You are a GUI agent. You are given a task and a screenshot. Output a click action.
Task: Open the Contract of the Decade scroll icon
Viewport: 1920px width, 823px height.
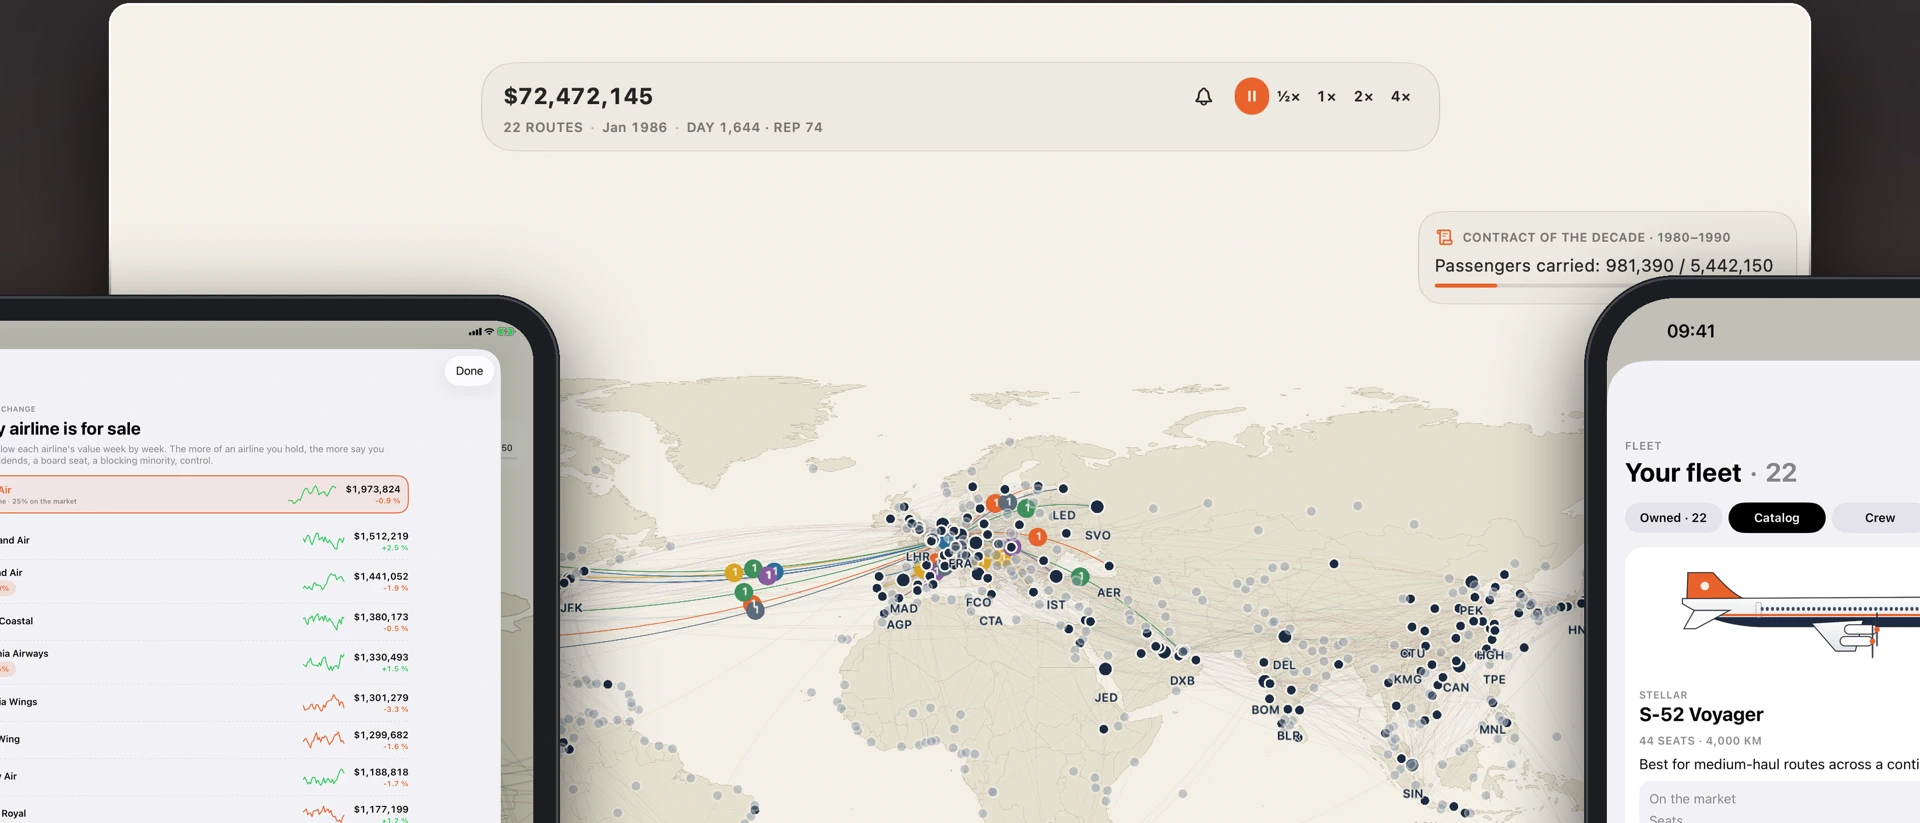1444,237
